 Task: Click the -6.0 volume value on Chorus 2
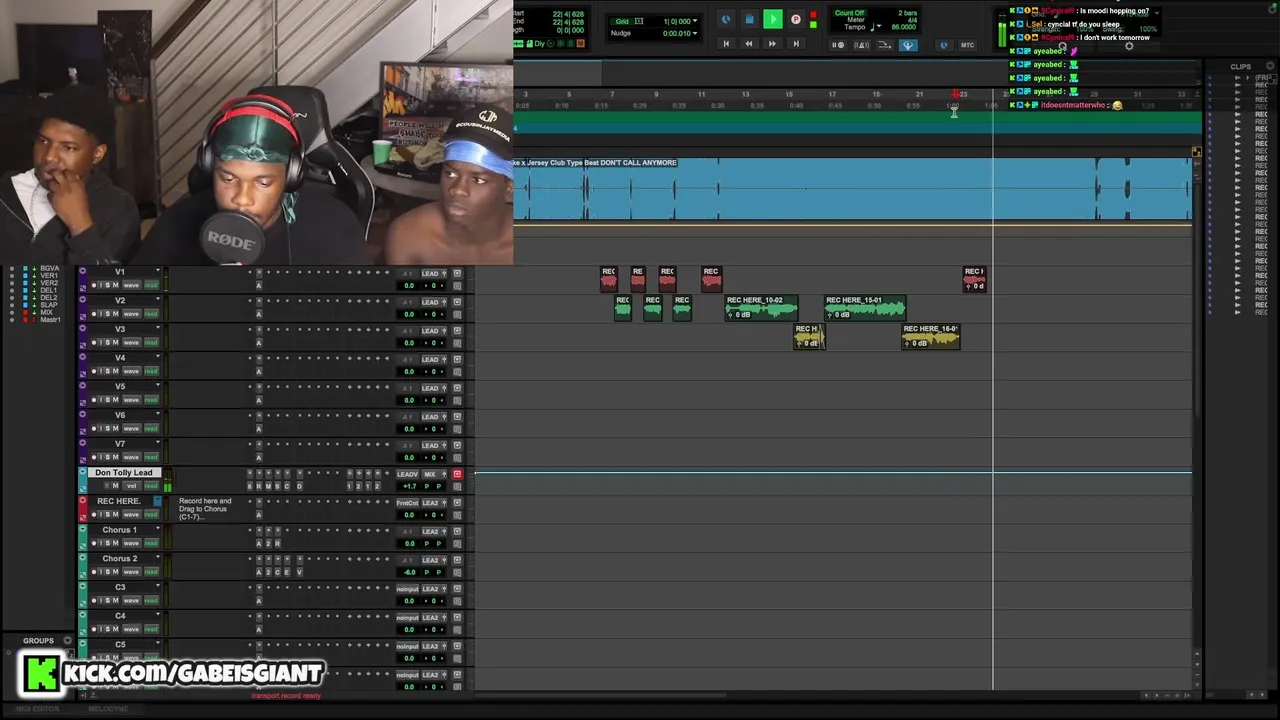[408, 573]
